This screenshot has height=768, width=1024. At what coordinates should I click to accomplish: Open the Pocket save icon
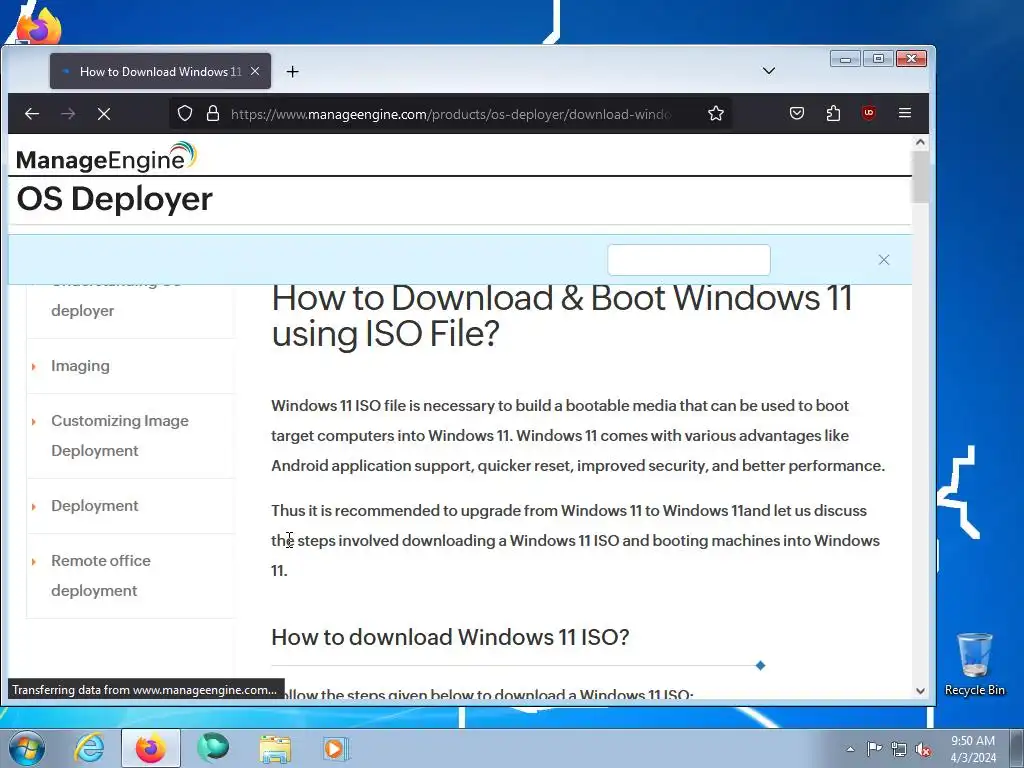[797, 114]
